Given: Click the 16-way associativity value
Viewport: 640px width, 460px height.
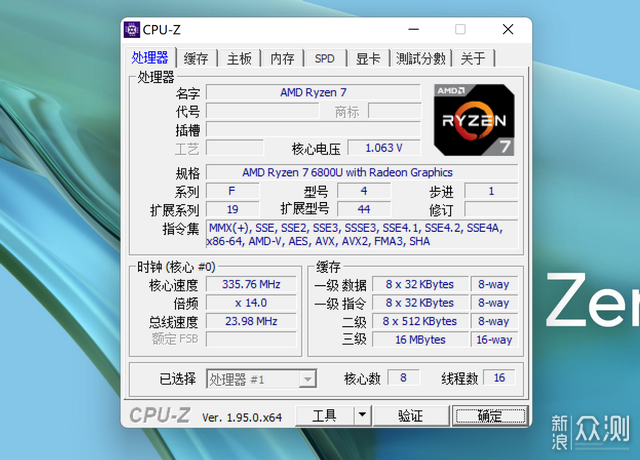Looking at the screenshot, I should click(494, 340).
